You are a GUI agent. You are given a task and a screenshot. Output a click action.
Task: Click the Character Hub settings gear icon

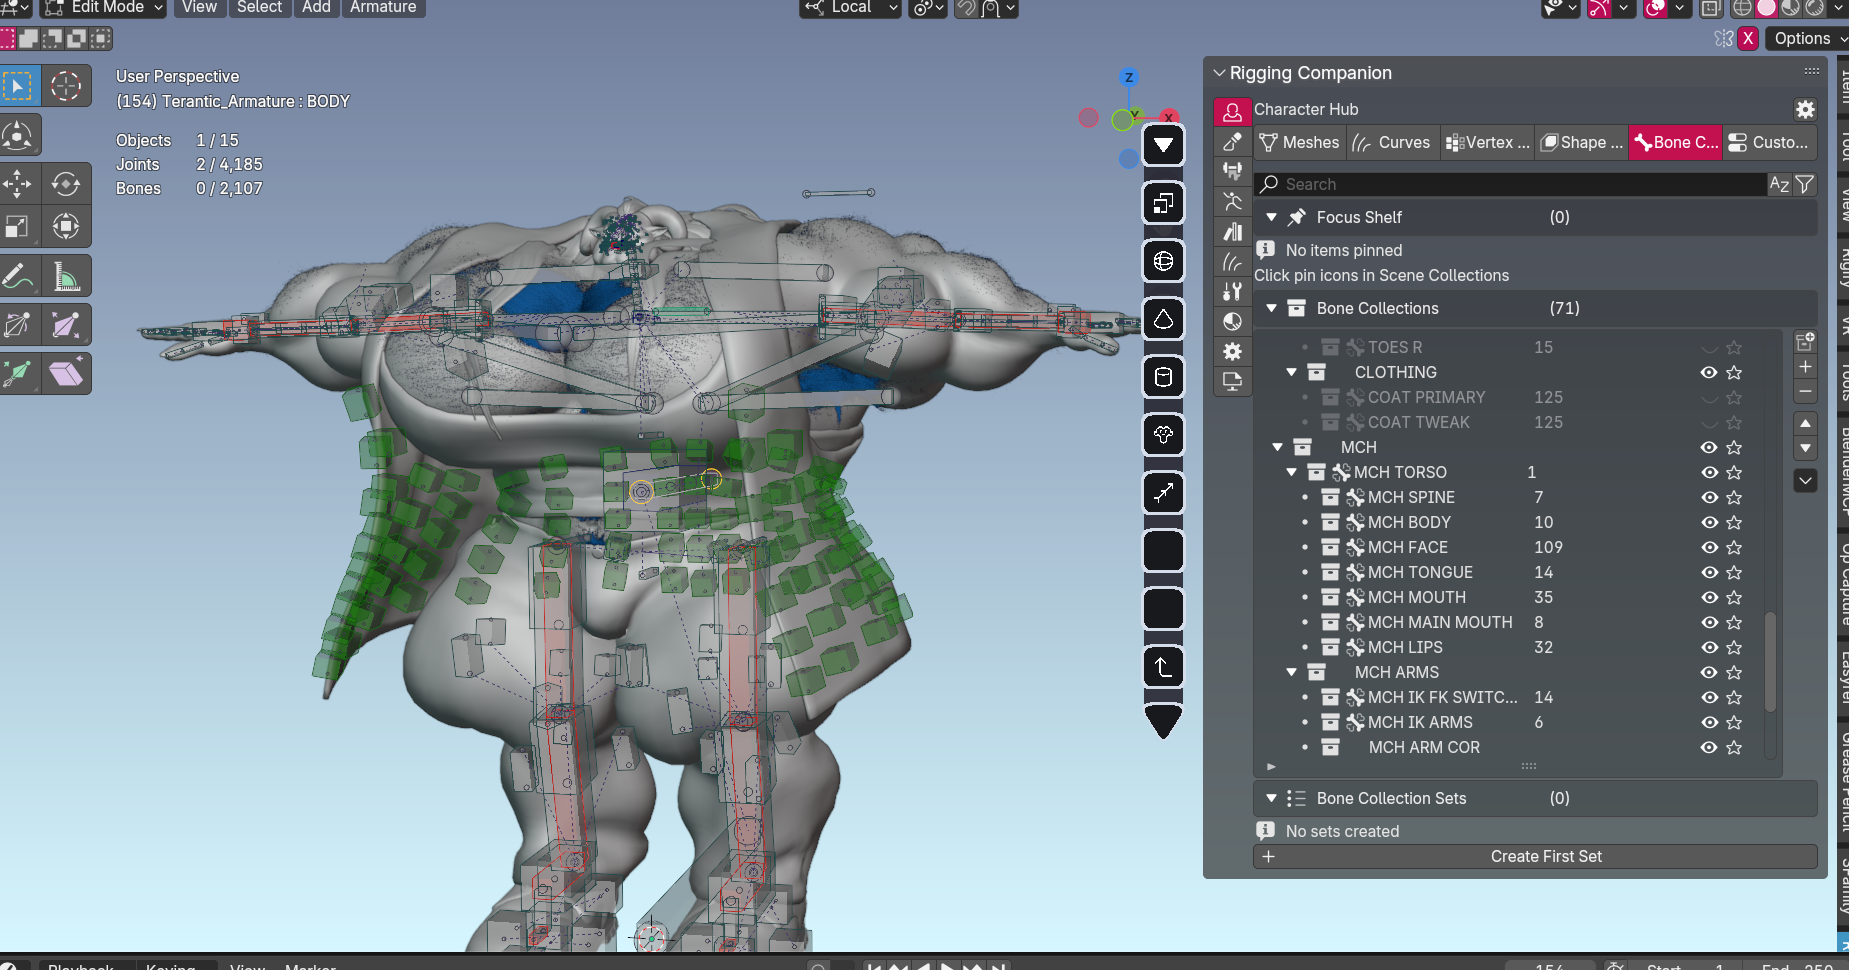(1804, 109)
